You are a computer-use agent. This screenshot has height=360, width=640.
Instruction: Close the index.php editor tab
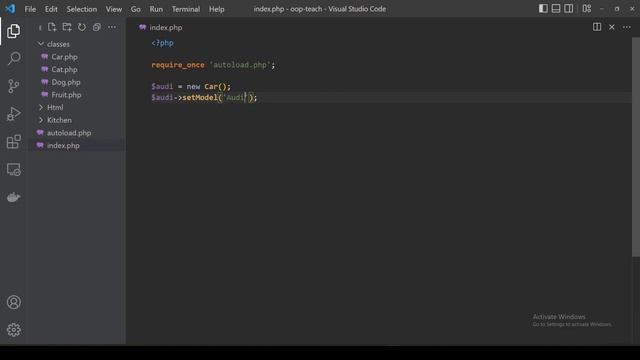(x=612, y=27)
